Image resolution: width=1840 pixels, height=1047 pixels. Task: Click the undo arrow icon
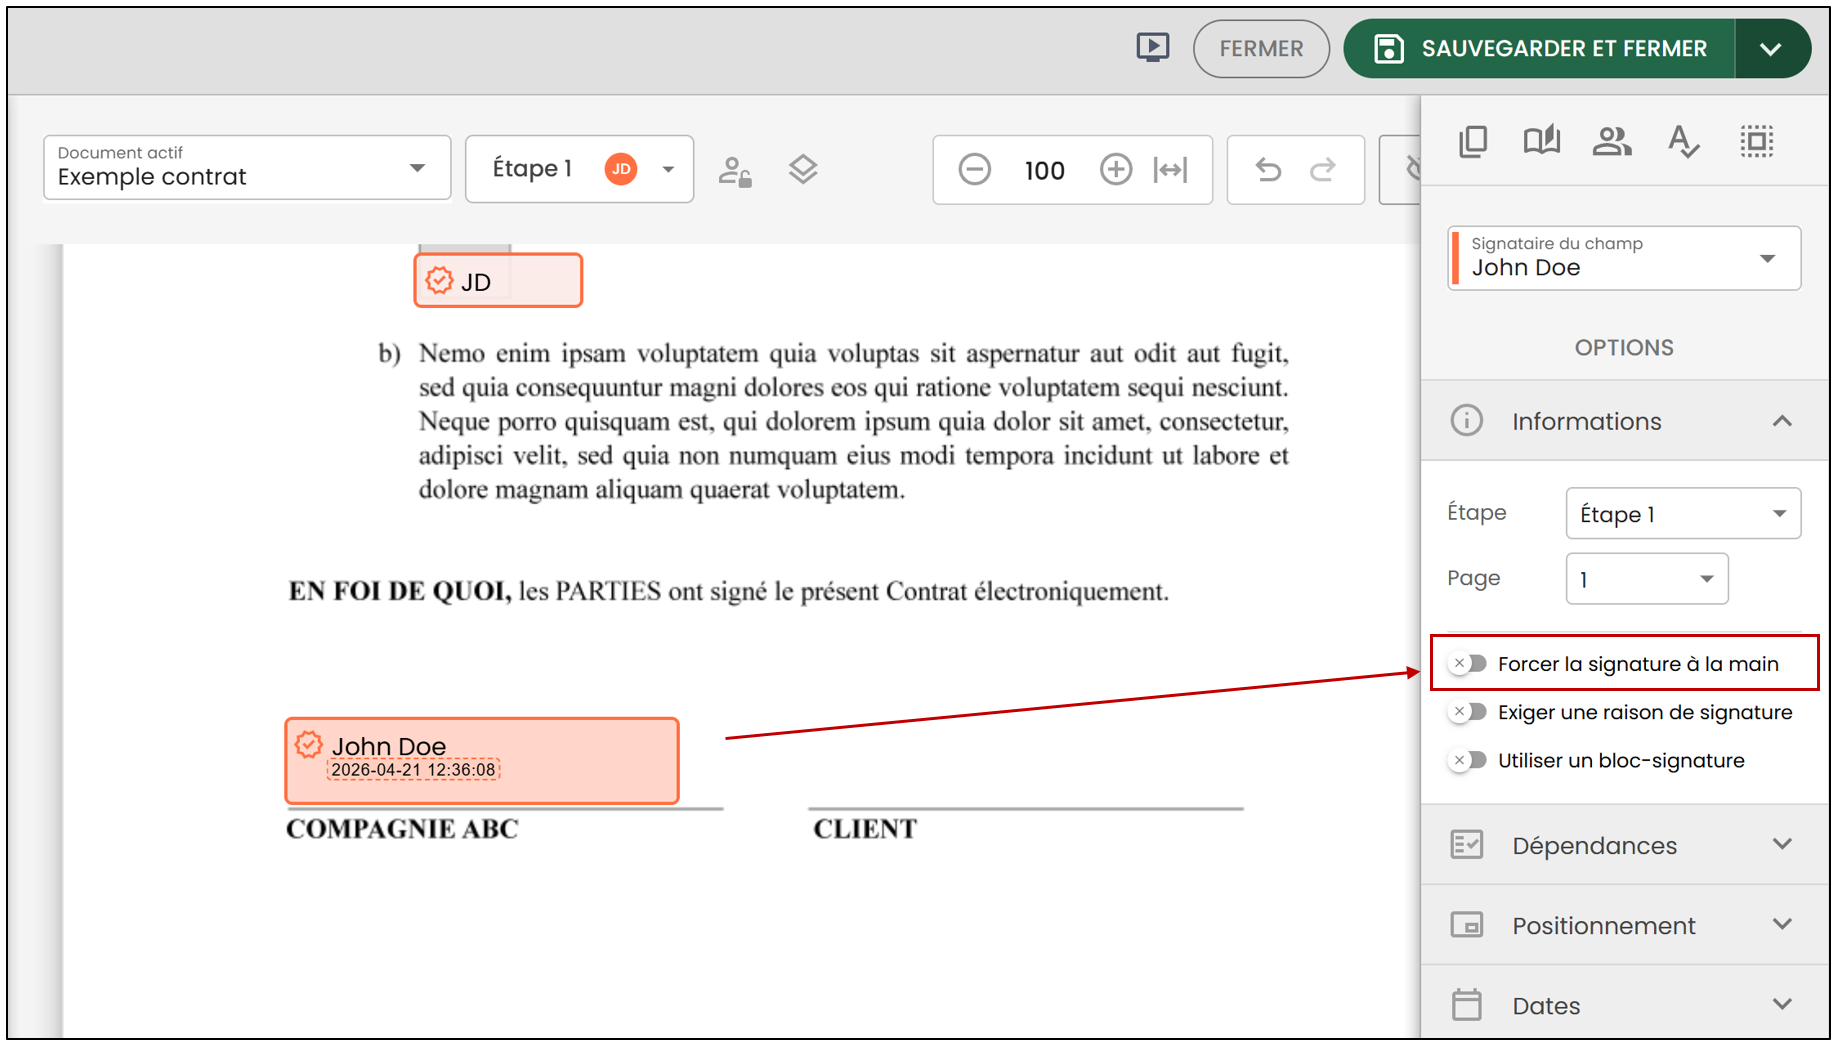tap(1268, 169)
